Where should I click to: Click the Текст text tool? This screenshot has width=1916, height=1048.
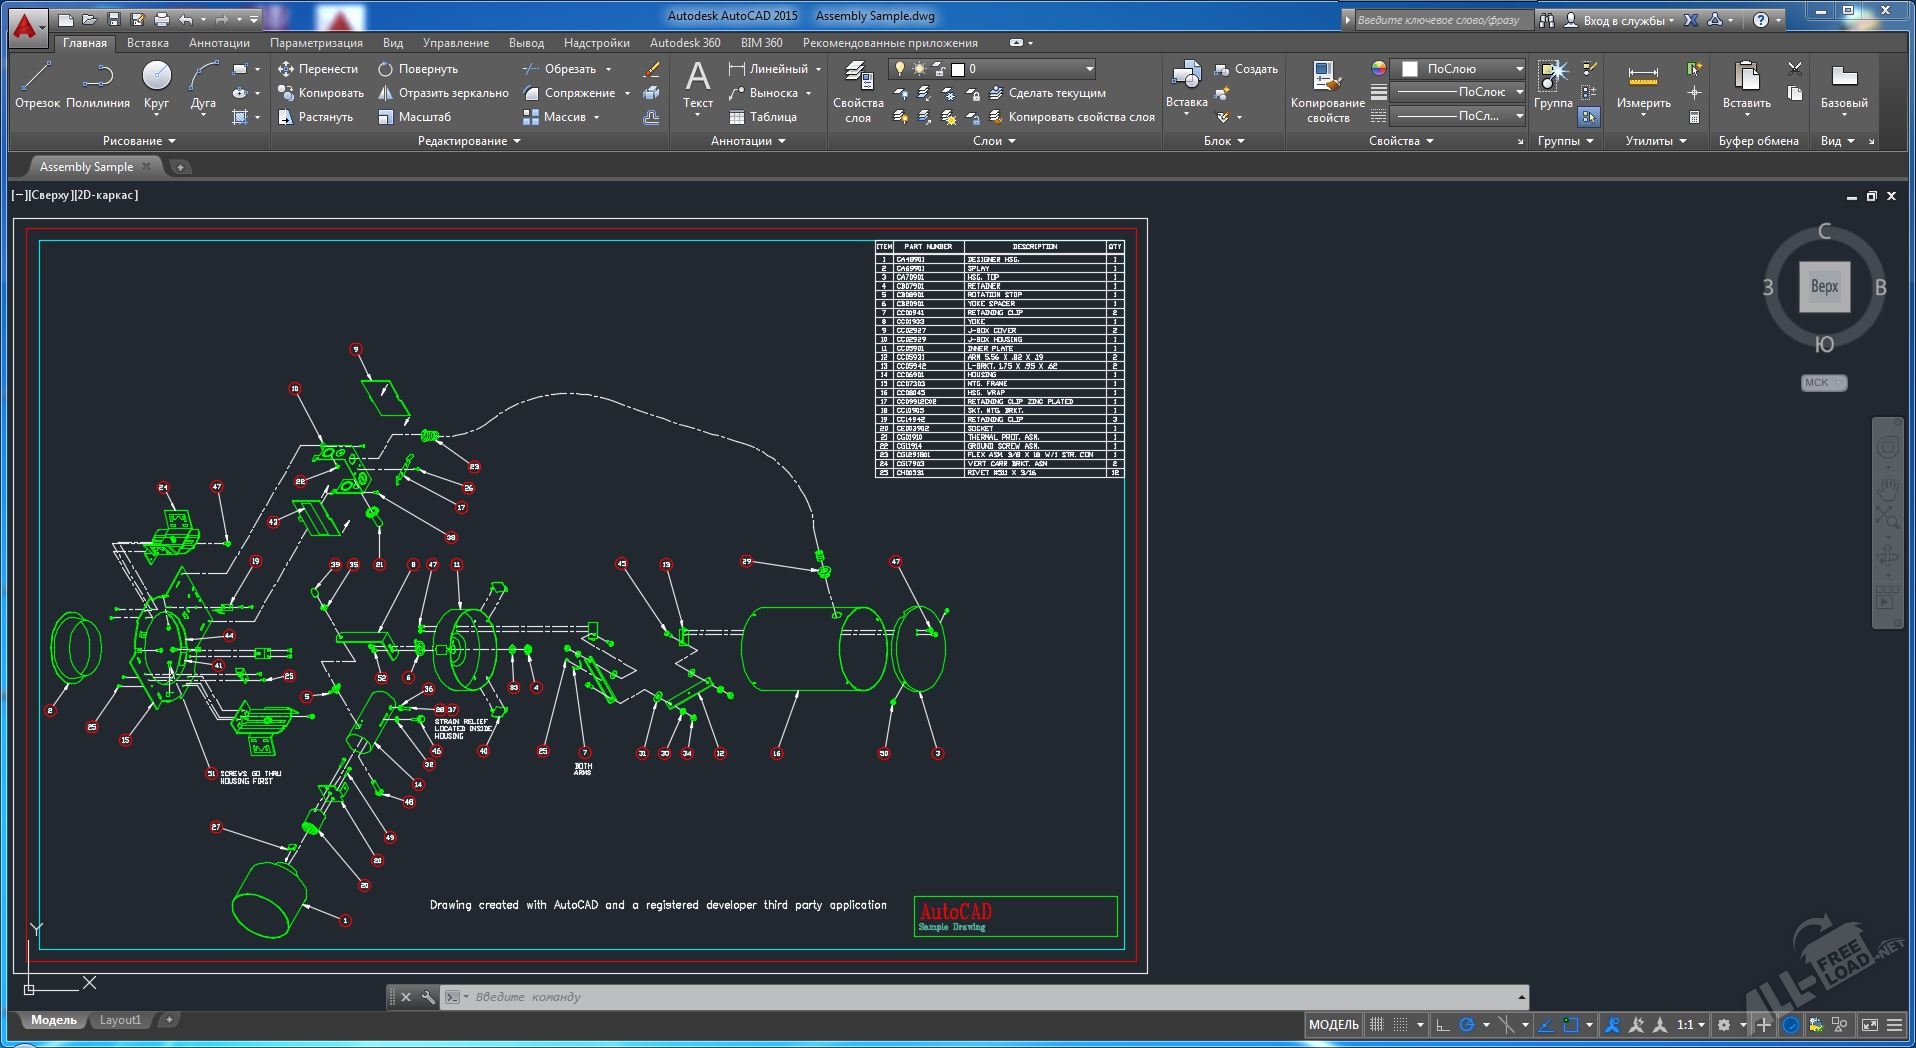697,85
